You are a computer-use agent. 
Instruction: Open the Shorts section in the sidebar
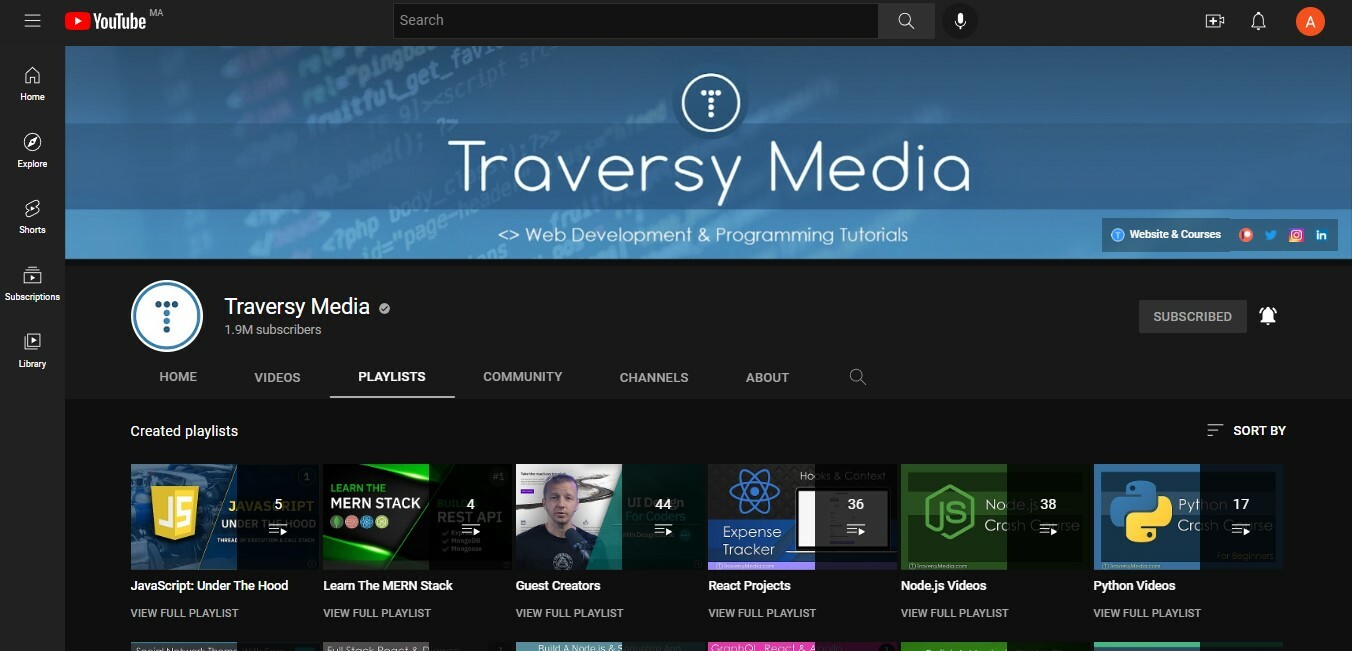(32, 215)
